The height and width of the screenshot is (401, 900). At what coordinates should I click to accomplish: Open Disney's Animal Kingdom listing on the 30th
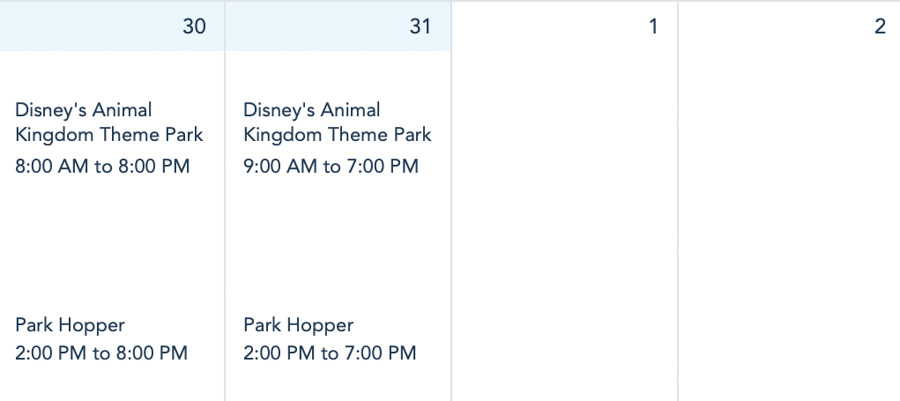109,122
